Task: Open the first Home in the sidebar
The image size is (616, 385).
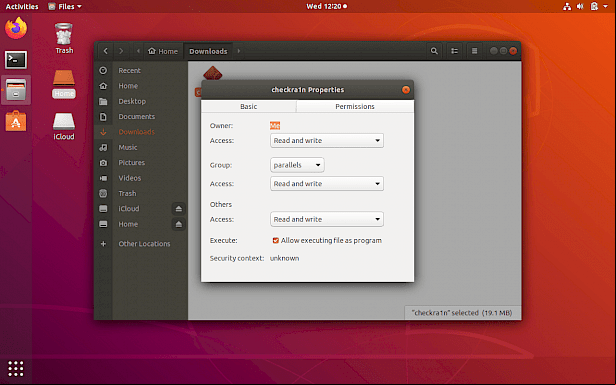Action: [x=141, y=86]
